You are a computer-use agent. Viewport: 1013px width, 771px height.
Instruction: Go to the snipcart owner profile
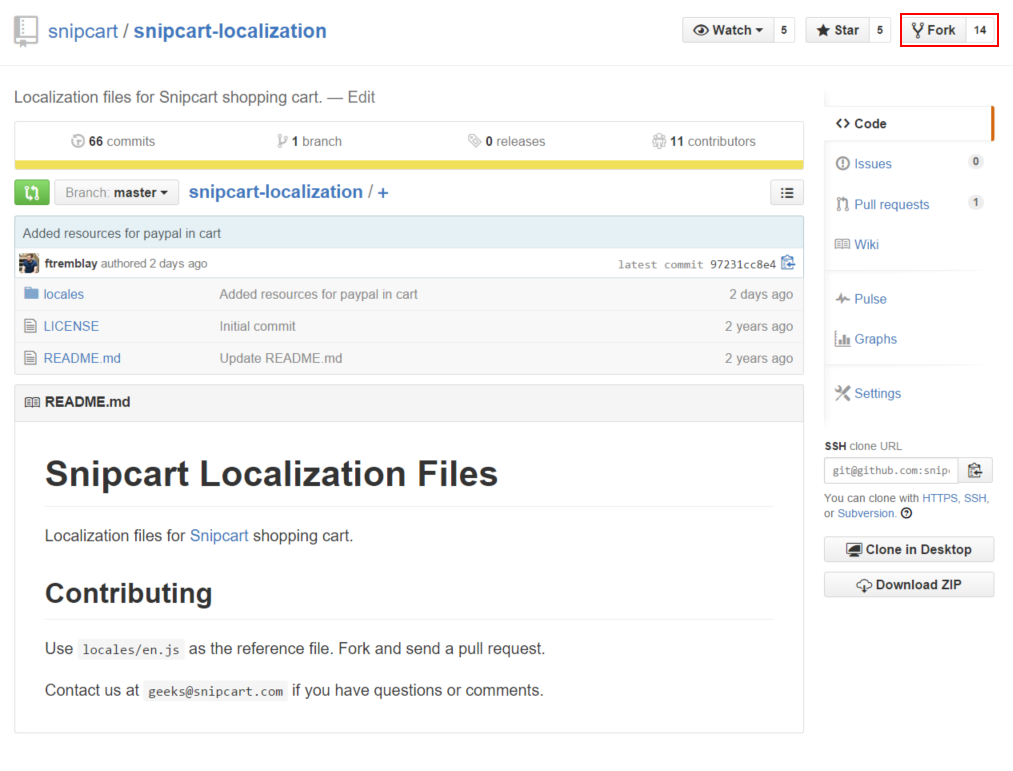83,31
